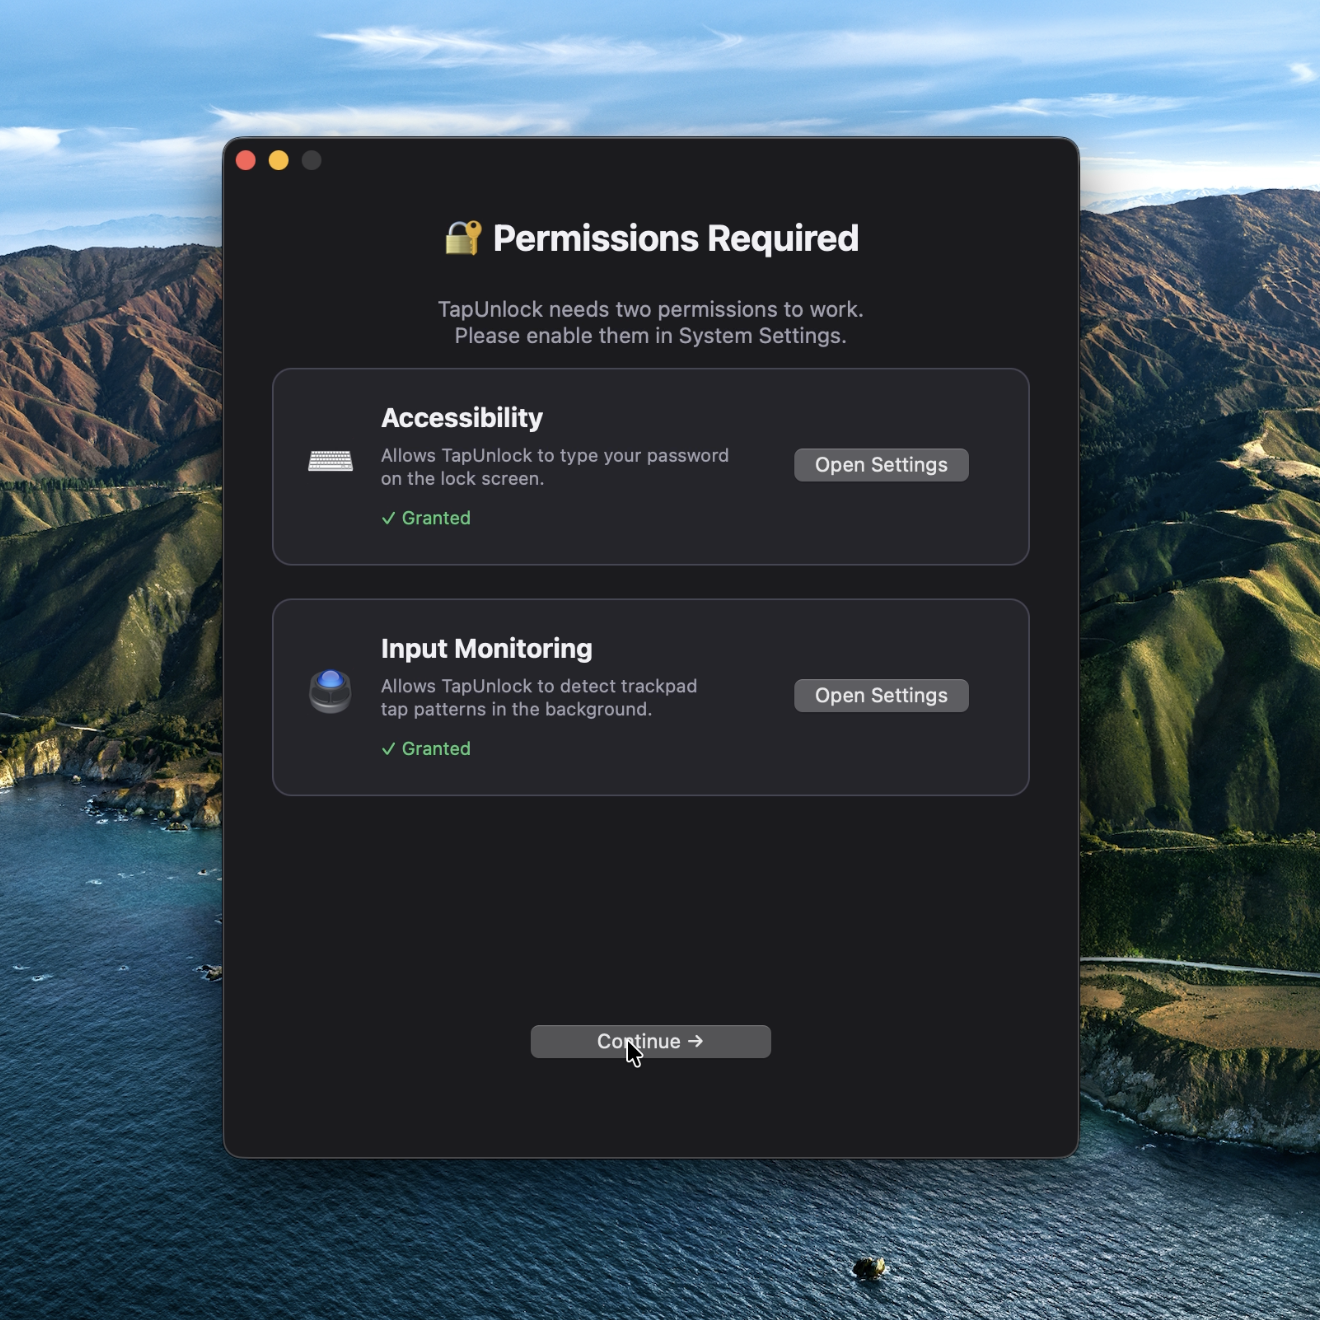Click the green checkmark under Input Monitoring

(388, 748)
